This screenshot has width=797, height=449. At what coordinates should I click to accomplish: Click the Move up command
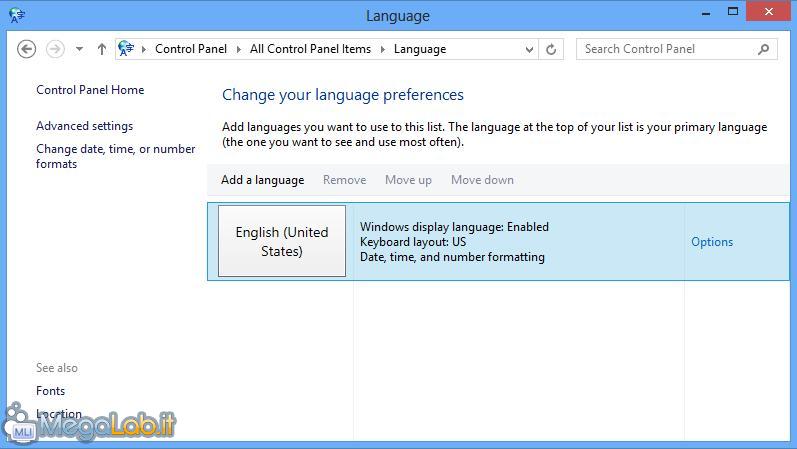pyautogui.click(x=408, y=180)
